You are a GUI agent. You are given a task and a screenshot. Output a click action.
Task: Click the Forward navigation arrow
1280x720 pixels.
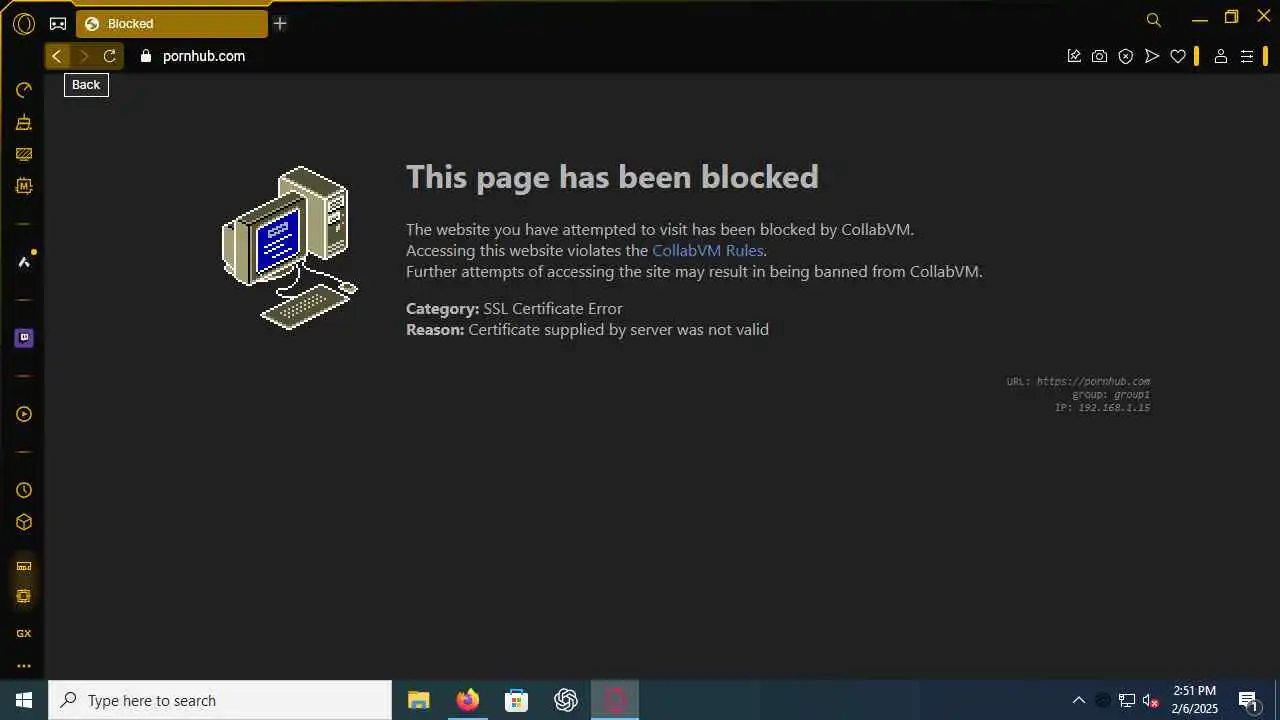pyautogui.click(x=84, y=56)
